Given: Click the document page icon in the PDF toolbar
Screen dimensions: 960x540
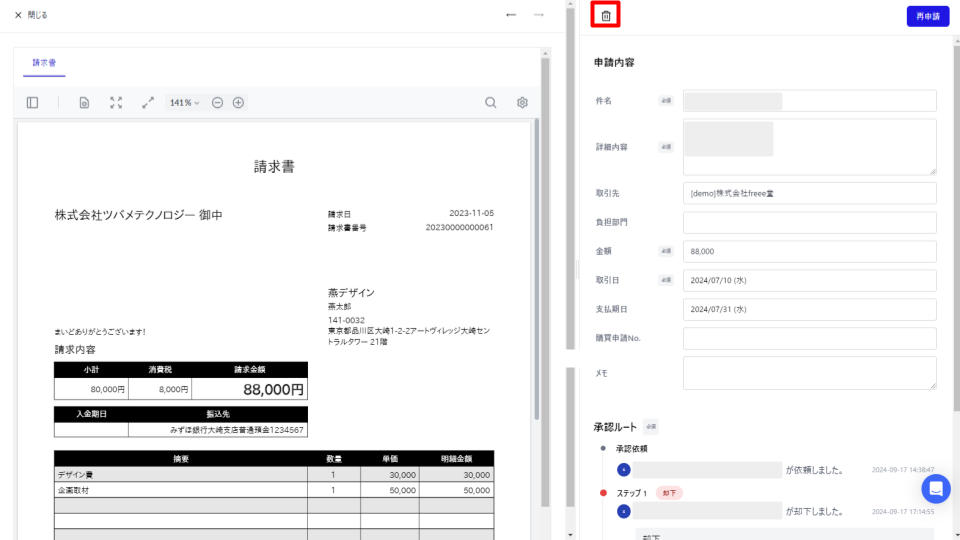Looking at the screenshot, I should [x=84, y=103].
